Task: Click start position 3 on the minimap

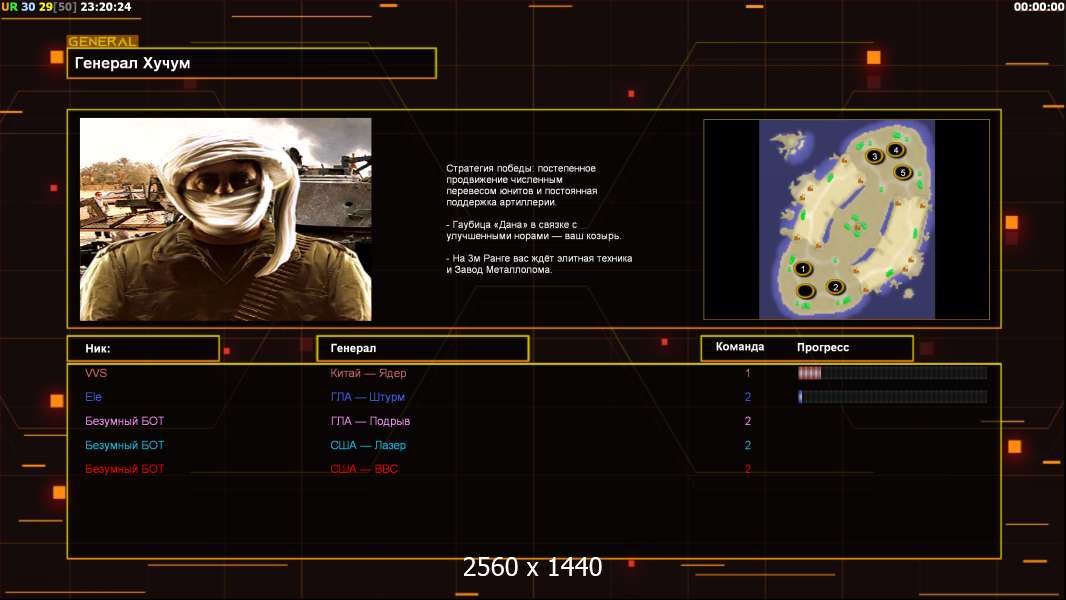Action: (x=874, y=156)
